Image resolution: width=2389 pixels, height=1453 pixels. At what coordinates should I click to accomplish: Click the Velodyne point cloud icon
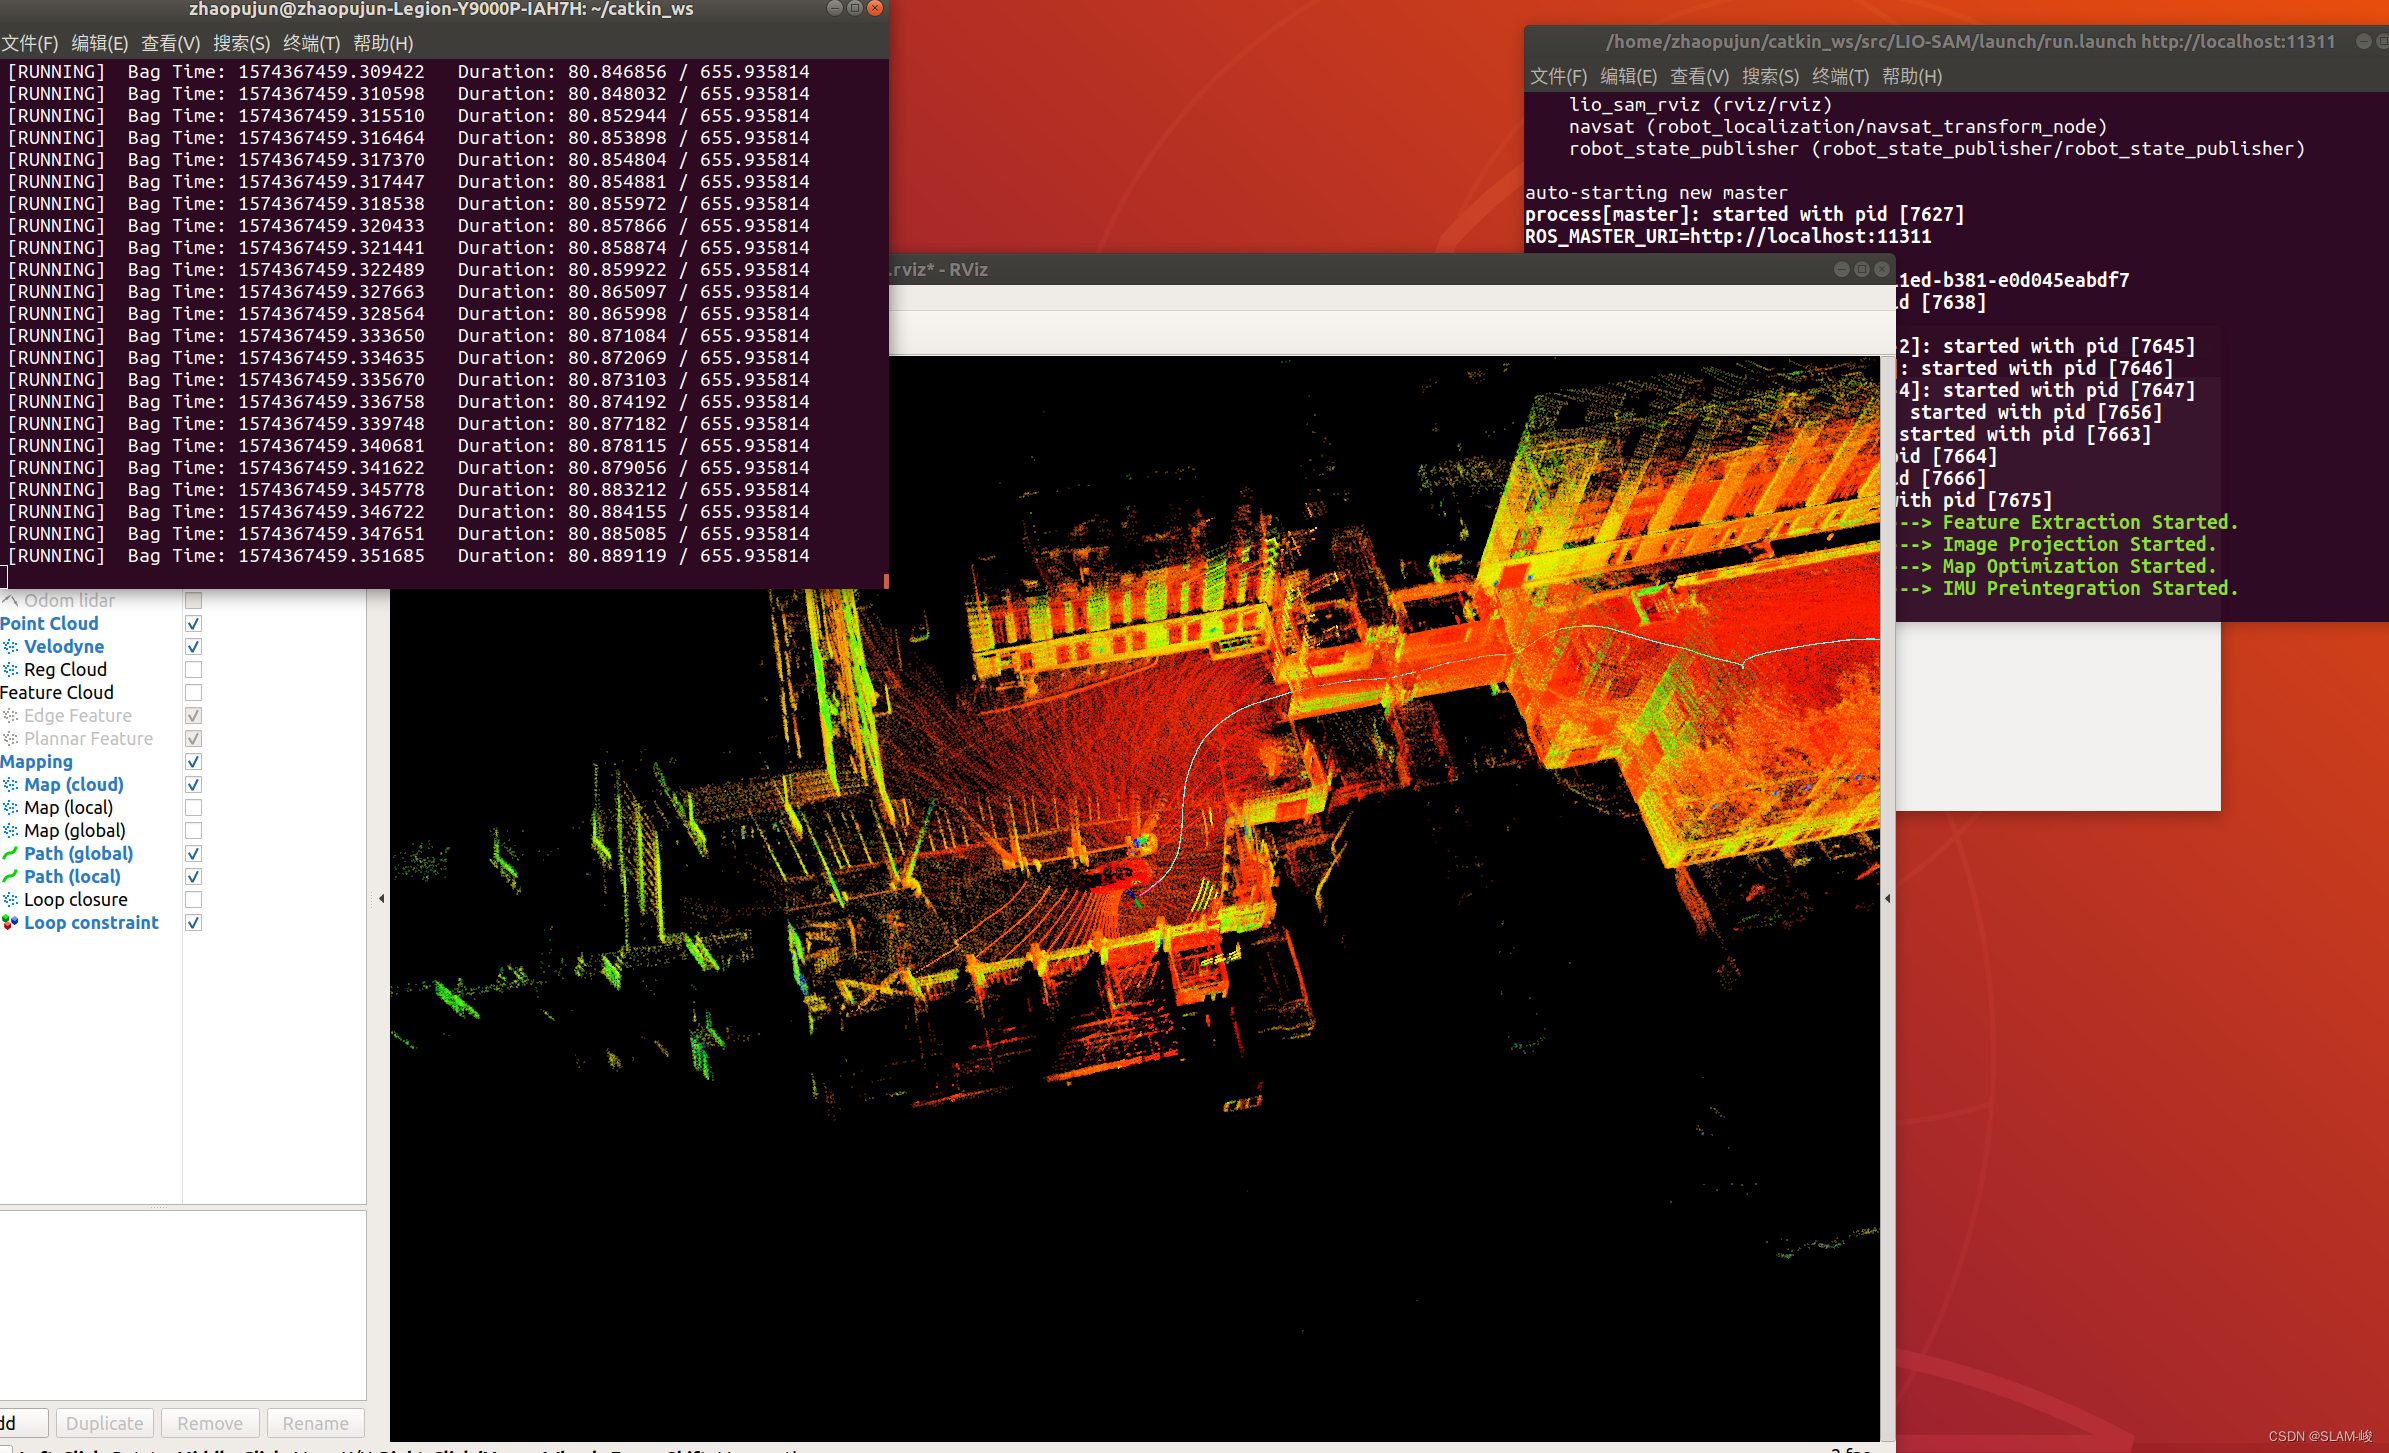[10, 647]
